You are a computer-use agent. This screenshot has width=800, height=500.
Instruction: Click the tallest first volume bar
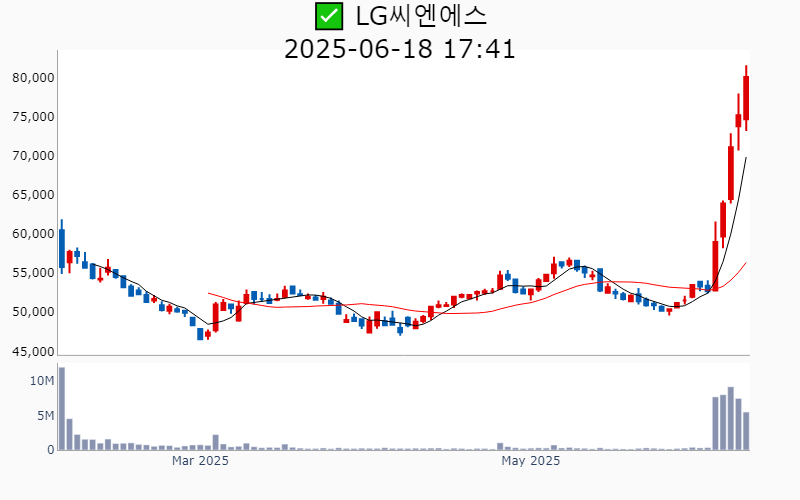[62, 409]
